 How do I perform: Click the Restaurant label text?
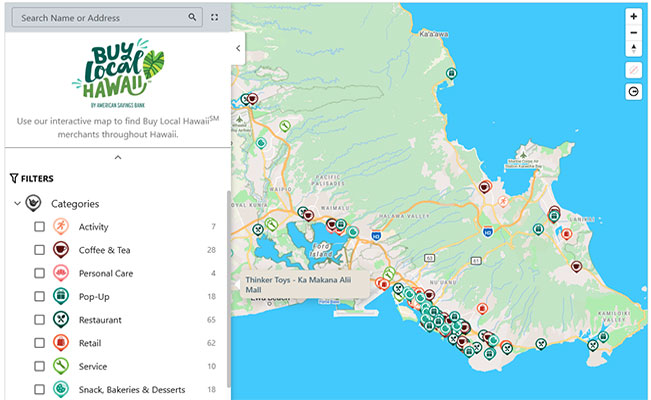[x=100, y=320]
